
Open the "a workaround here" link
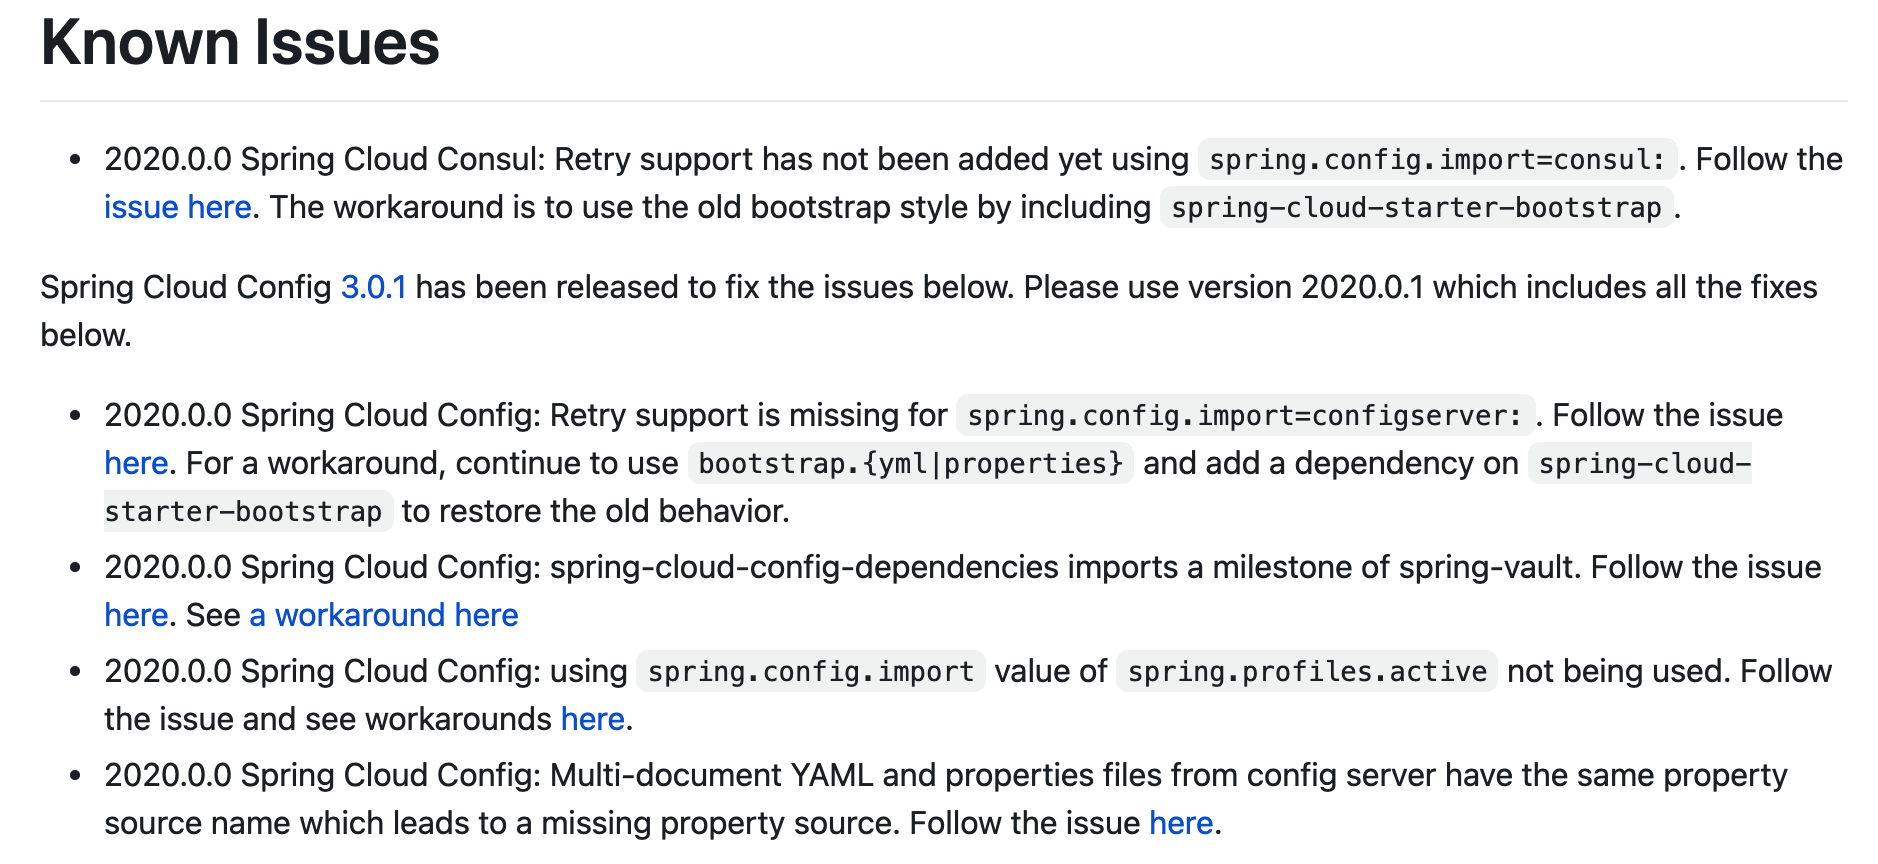pos(383,615)
